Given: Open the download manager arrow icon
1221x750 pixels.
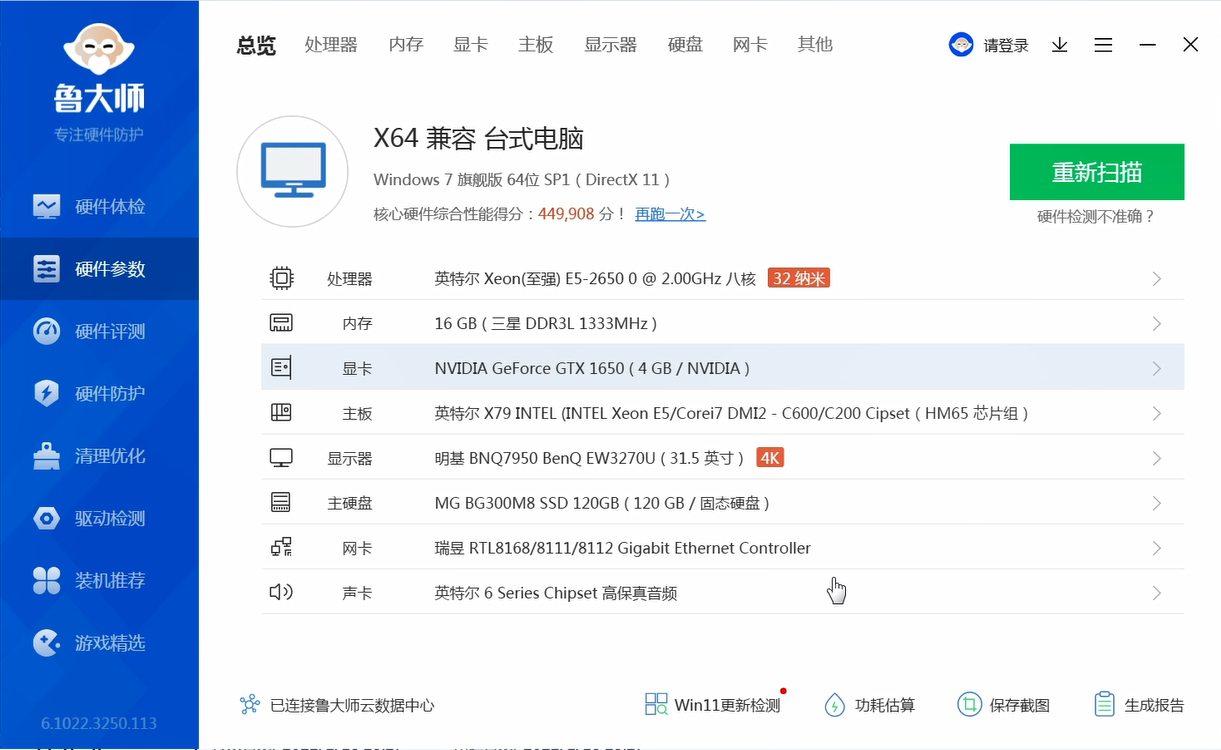Looking at the screenshot, I should click(x=1059, y=45).
